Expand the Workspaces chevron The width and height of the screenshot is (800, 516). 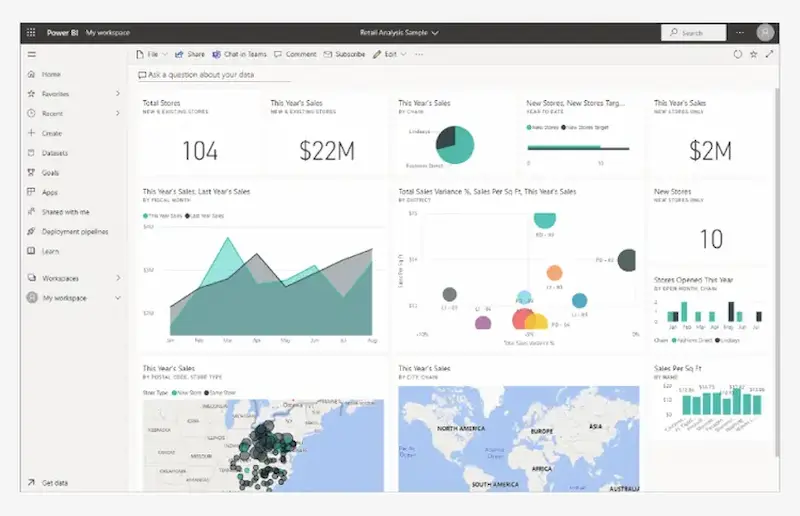pyautogui.click(x=118, y=278)
